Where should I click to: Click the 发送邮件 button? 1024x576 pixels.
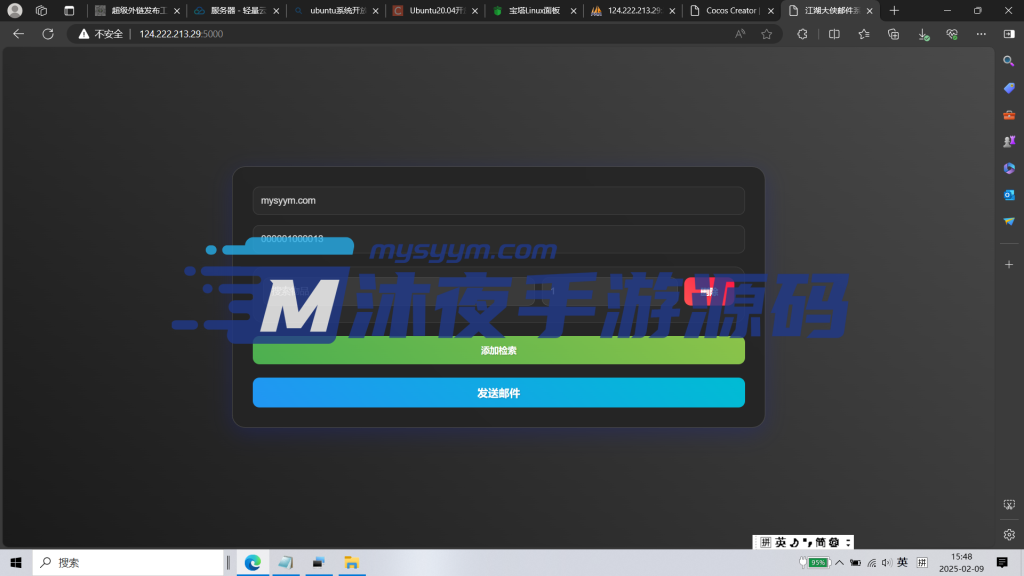click(x=499, y=392)
